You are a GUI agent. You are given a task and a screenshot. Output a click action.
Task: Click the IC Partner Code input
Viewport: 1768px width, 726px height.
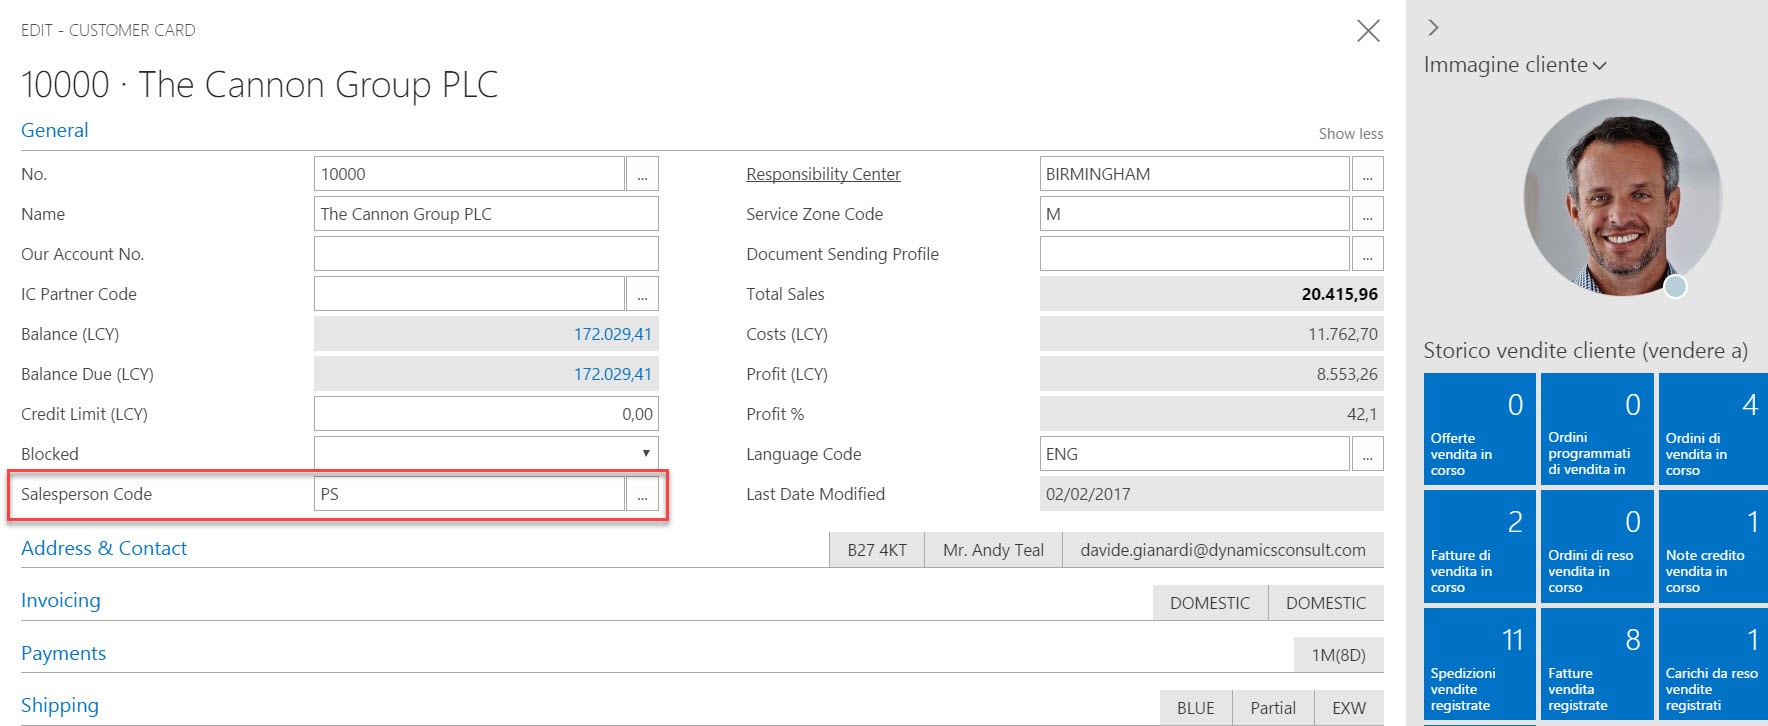469,294
